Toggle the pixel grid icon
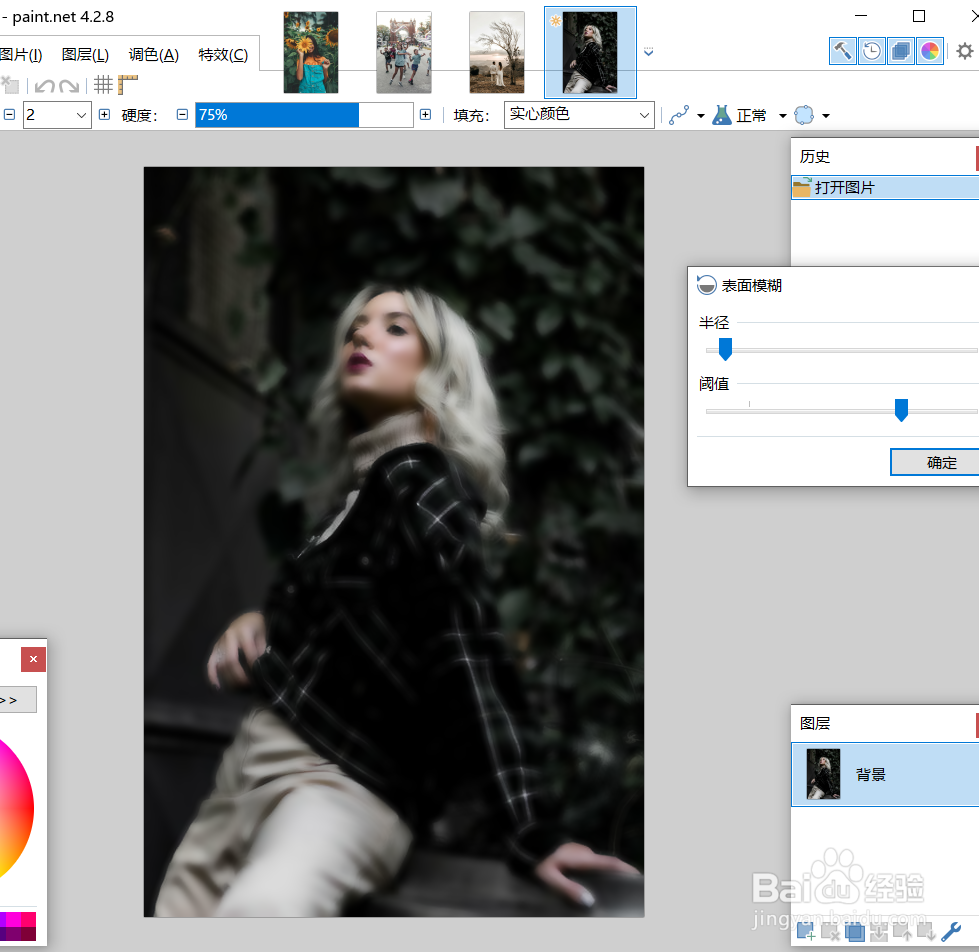This screenshot has width=979, height=952. 103,85
